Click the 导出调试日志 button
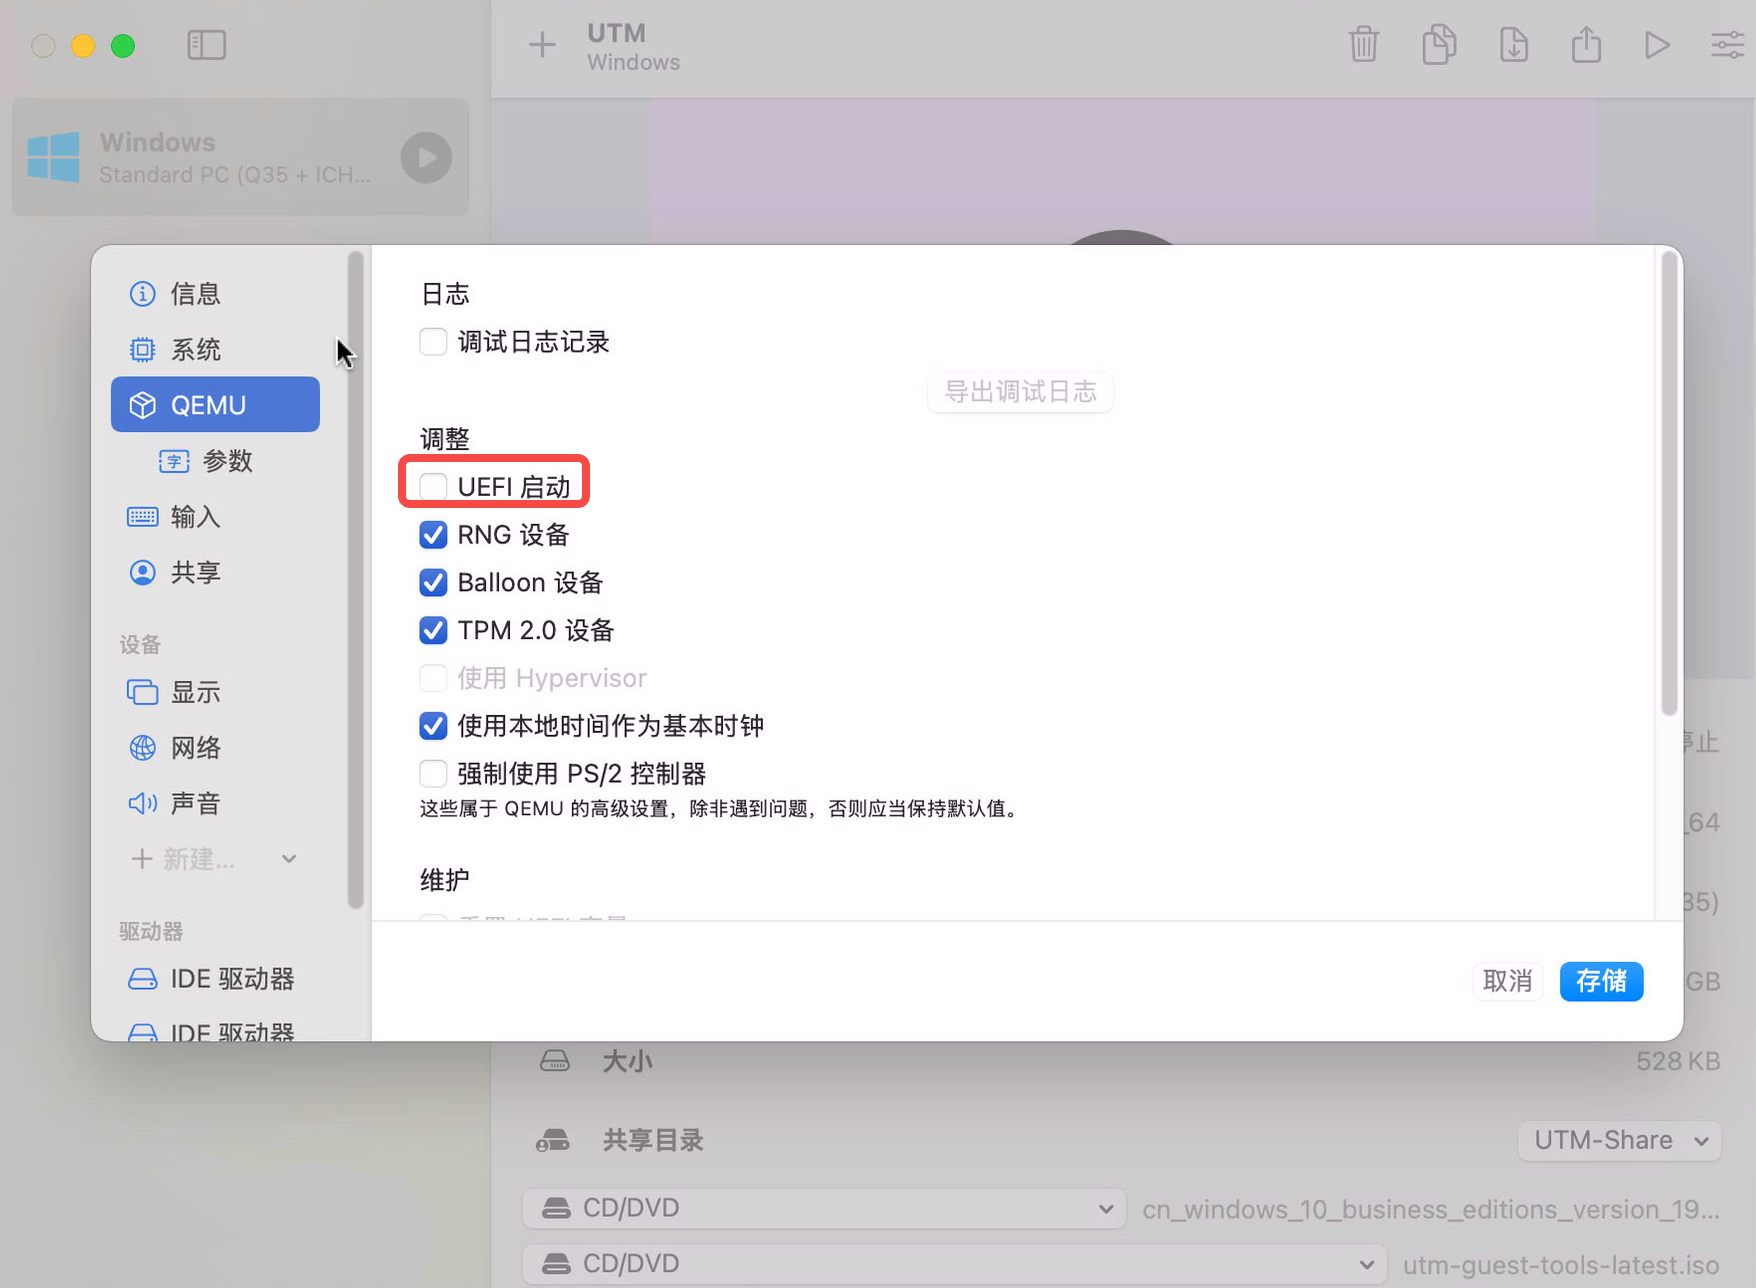Viewport: 1756px width, 1288px height. click(x=1021, y=392)
